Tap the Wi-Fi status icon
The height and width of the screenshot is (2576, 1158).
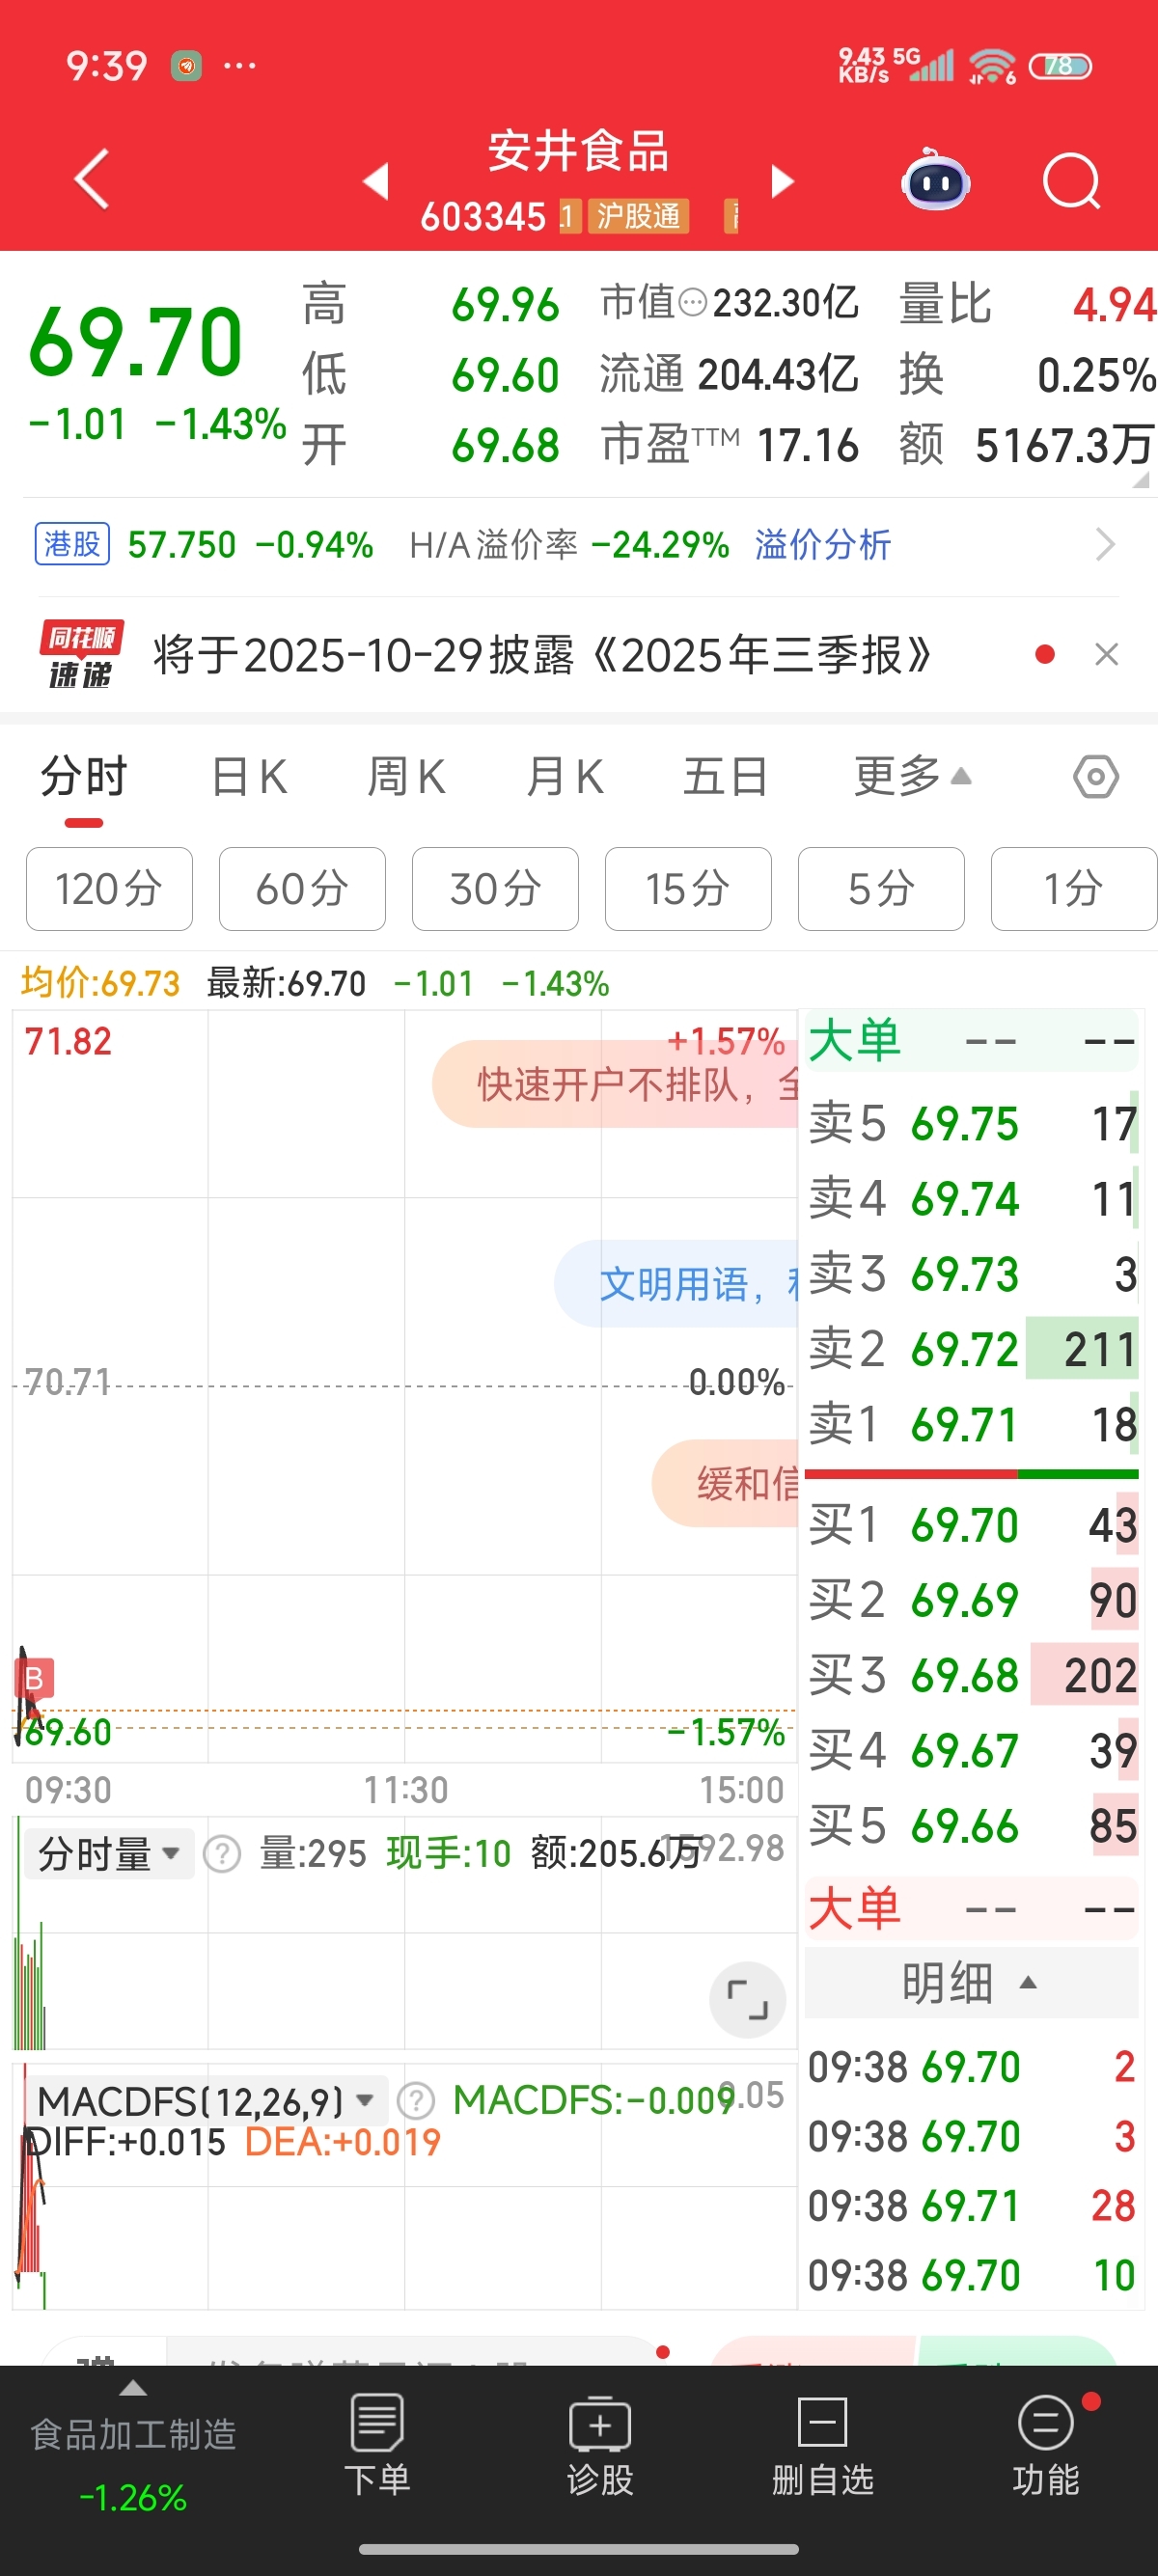992,66
